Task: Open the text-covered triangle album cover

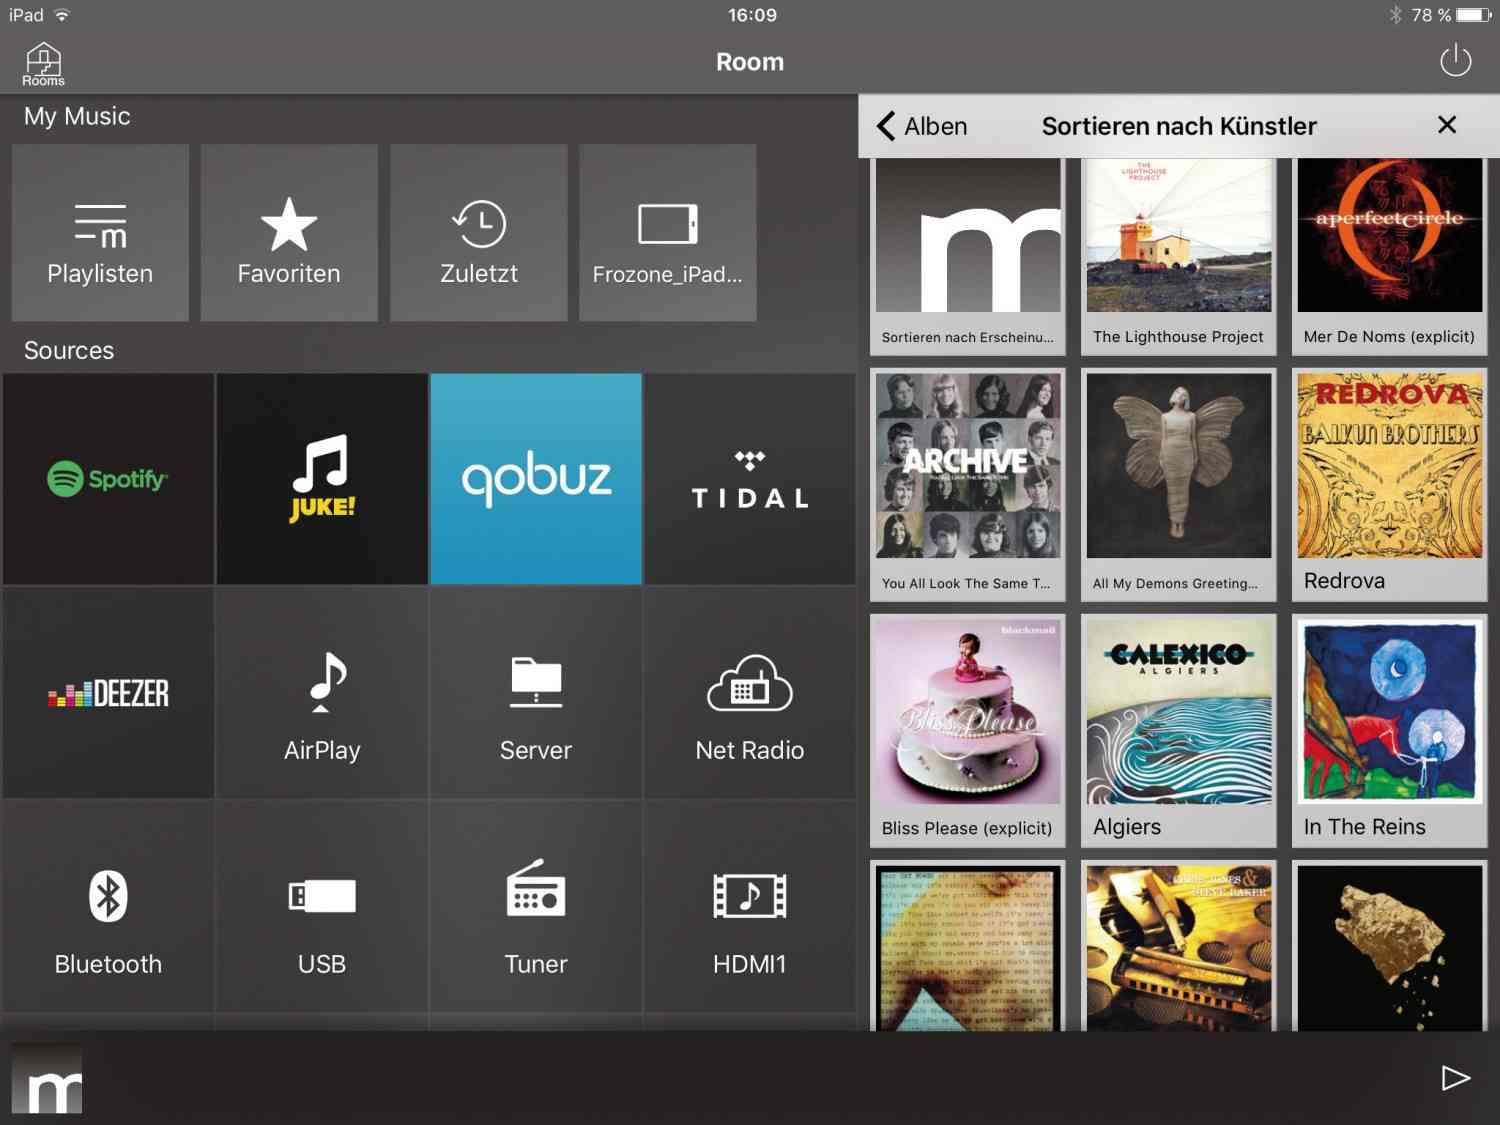Action: (x=968, y=946)
